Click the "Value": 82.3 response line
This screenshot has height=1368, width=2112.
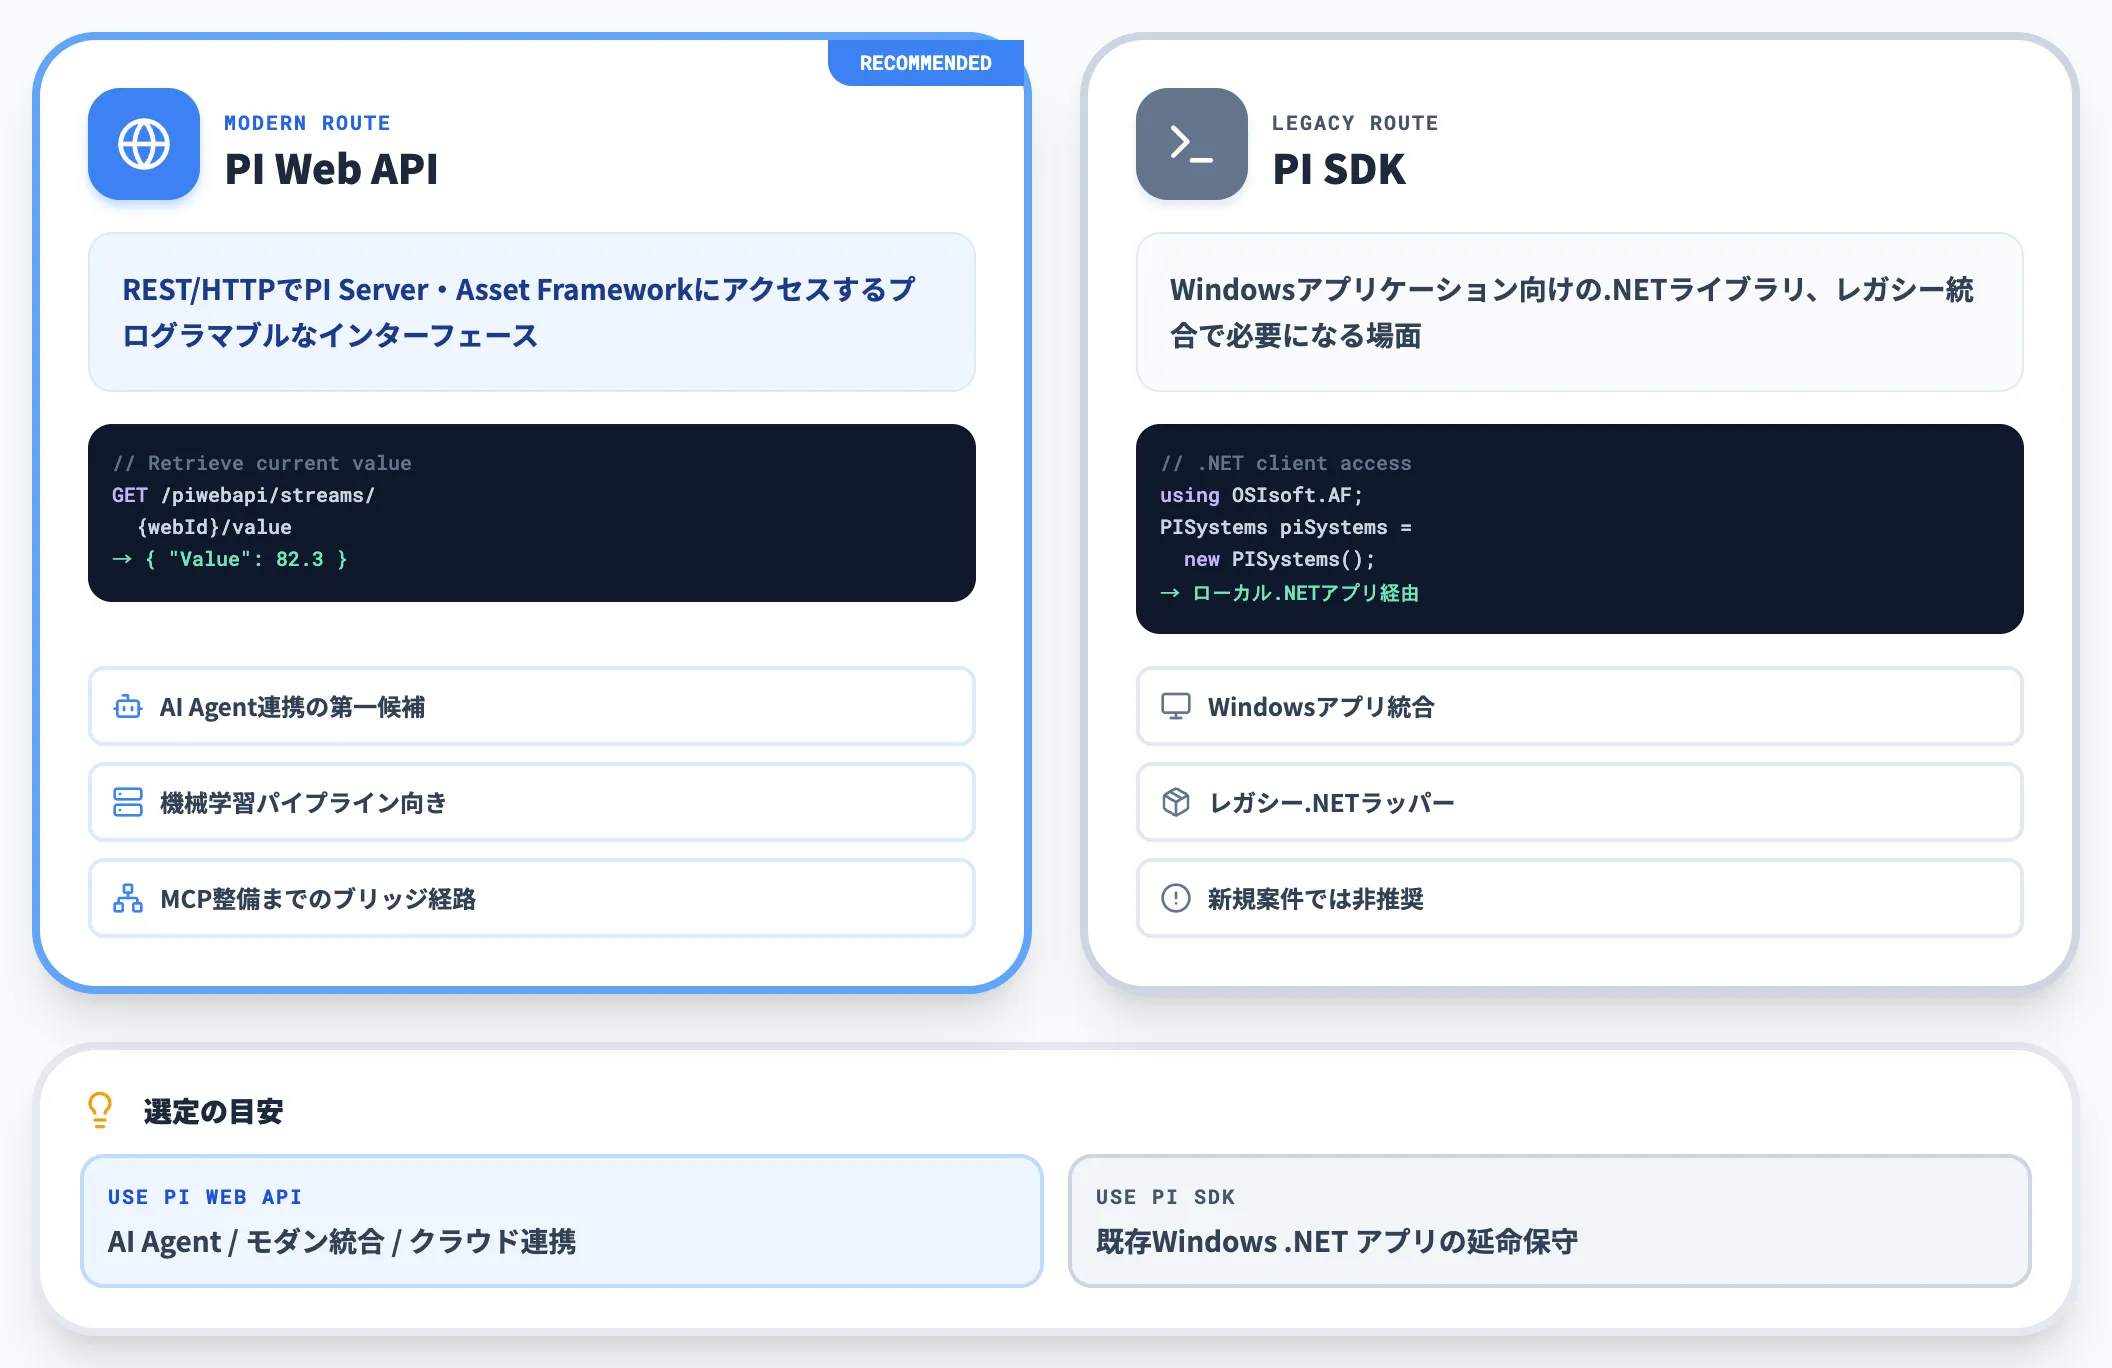point(230,559)
